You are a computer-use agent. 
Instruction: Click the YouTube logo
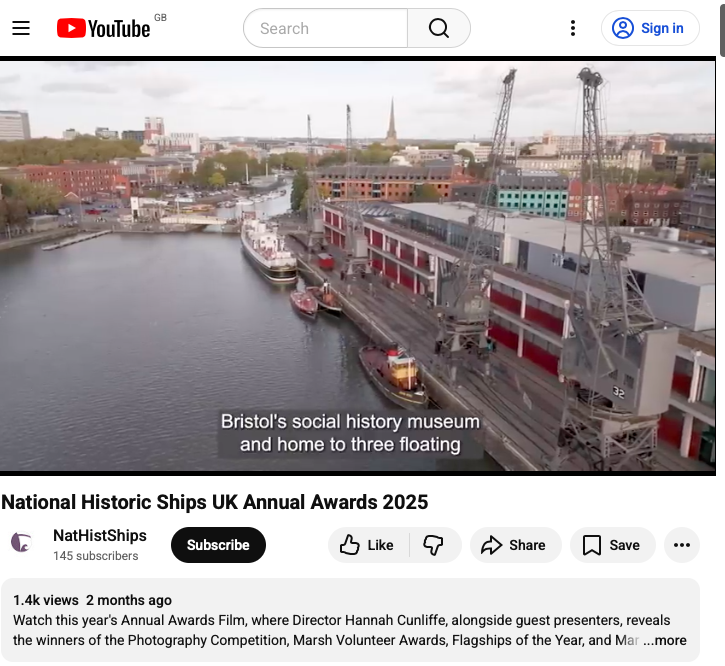tap(103, 28)
